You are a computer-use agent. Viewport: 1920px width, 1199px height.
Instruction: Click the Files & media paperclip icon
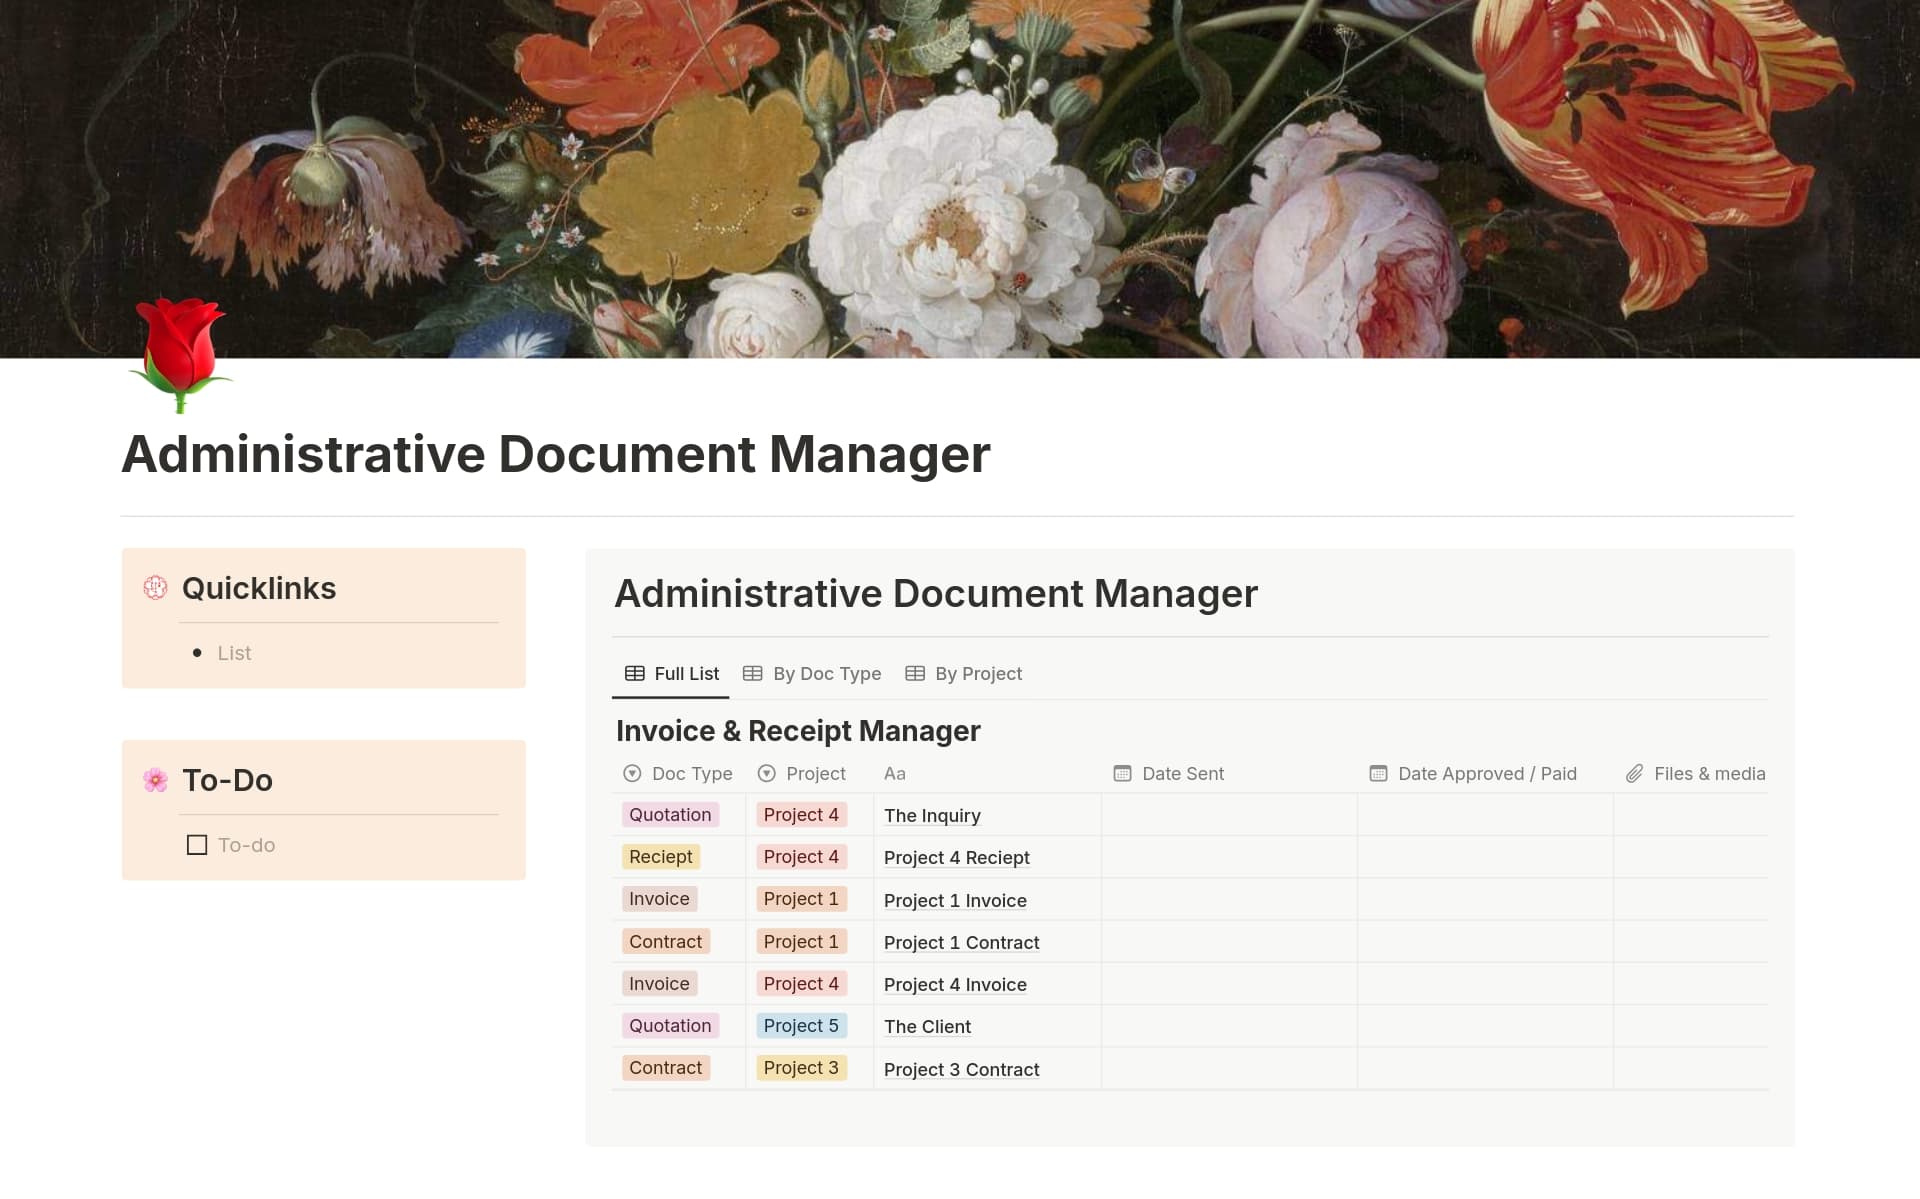(1636, 773)
